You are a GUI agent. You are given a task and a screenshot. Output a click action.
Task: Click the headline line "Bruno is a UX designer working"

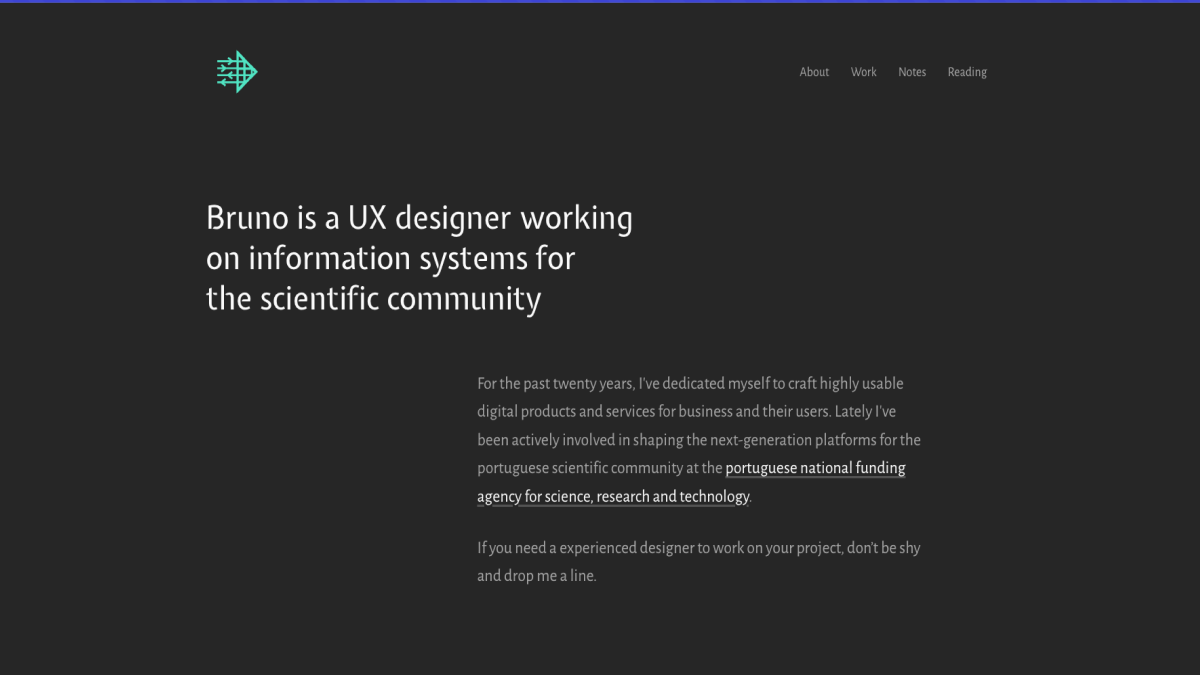419,218
